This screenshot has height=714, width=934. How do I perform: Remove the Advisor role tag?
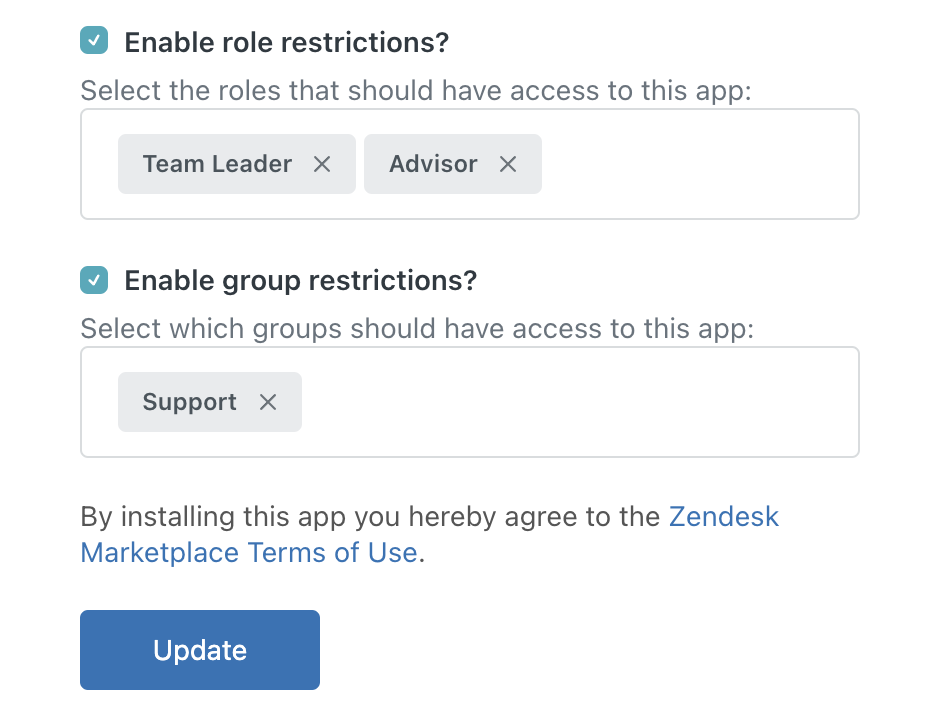[x=508, y=164]
